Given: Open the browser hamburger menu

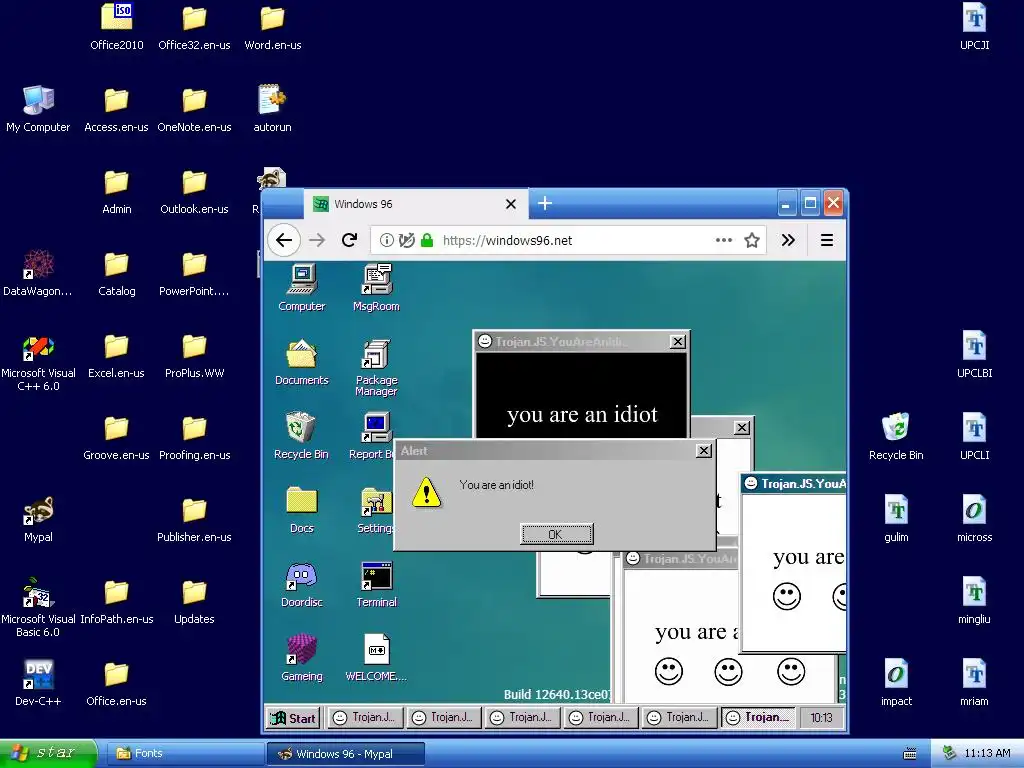Looking at the screenshot, I should [x=827, y=240].
